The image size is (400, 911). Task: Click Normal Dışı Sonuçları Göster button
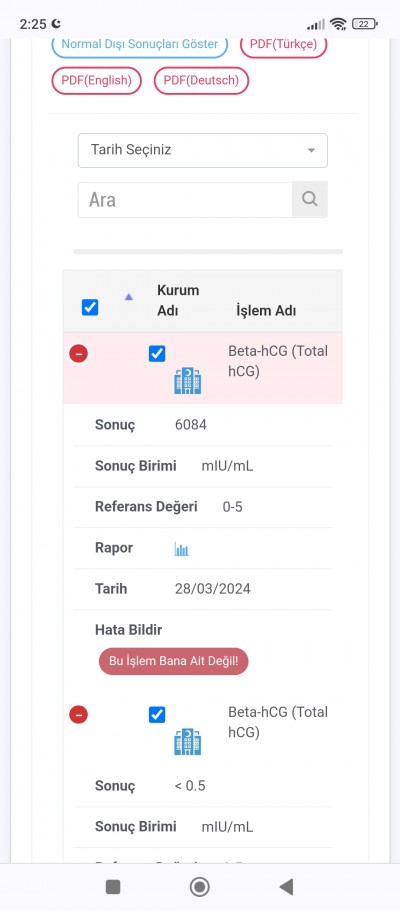coord(140,45)
